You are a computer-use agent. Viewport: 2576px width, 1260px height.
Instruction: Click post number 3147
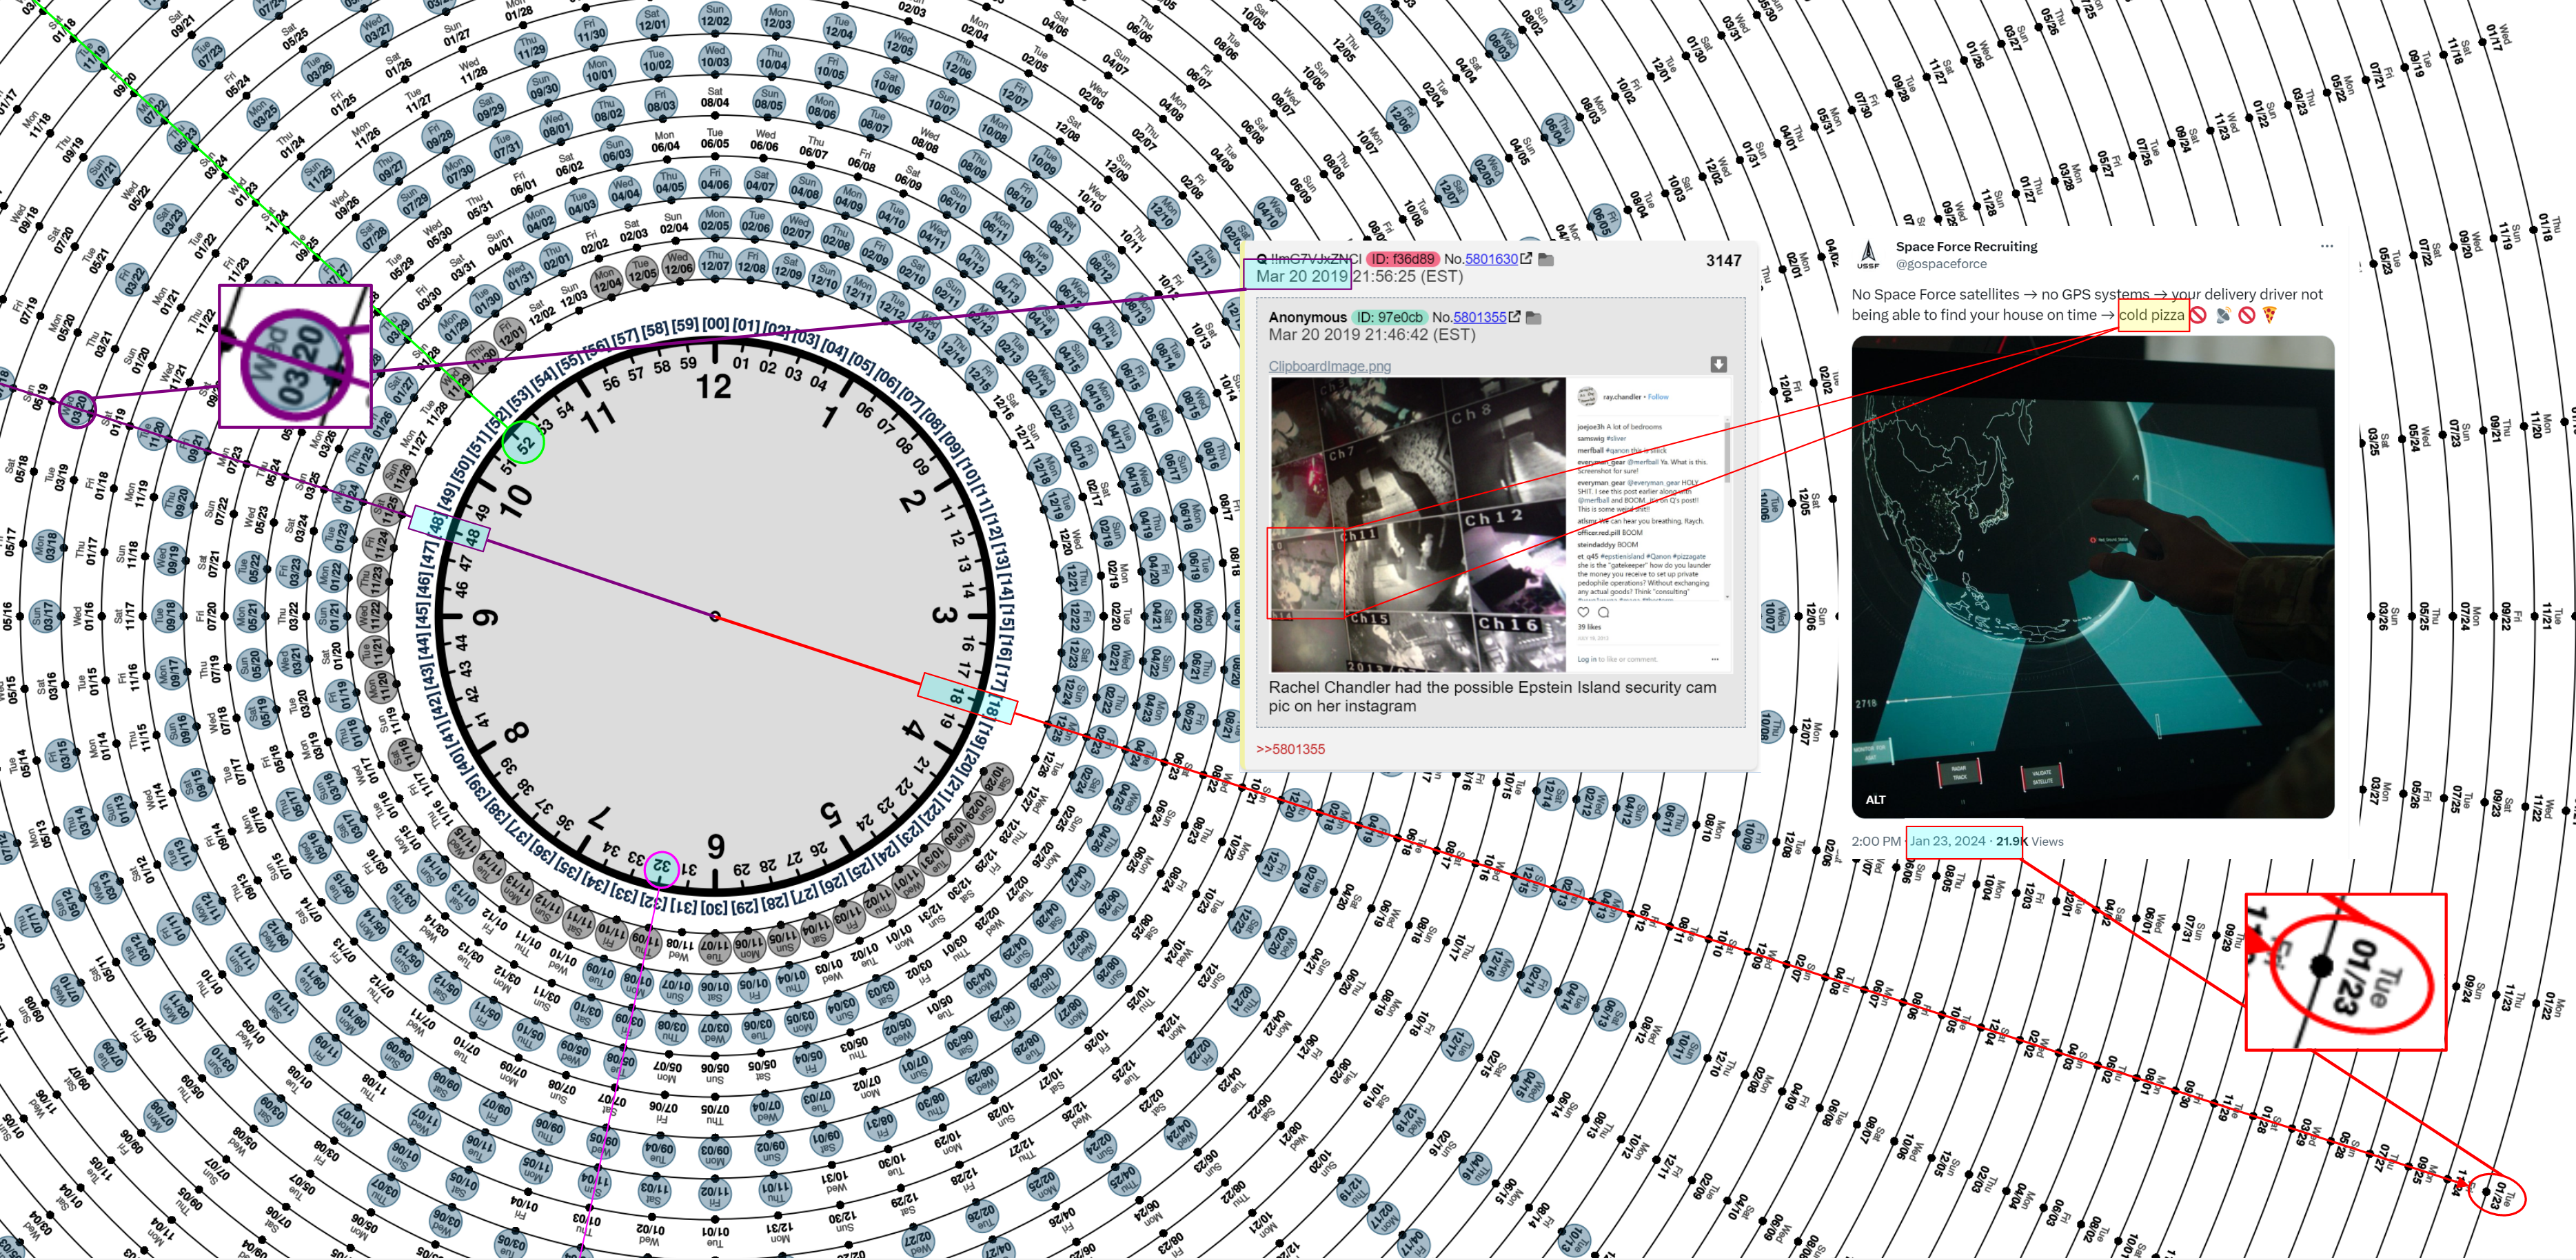tap(1723, 261)
